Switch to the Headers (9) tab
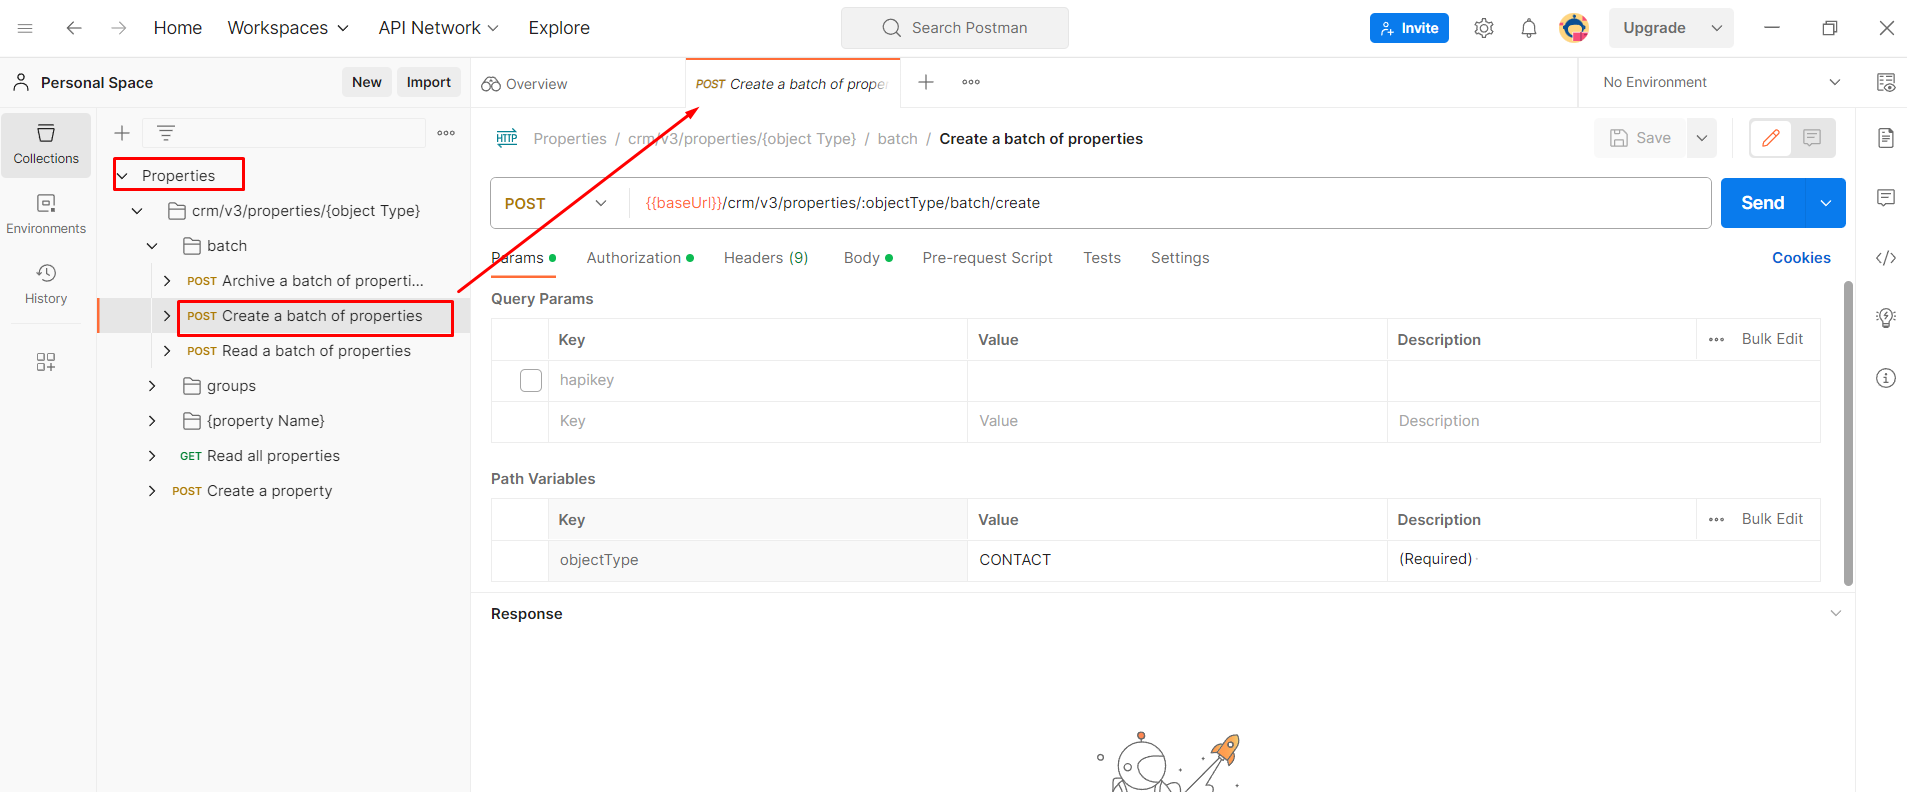The height and width of the screenshot is (792, 1907). click(x=766, y=258)
